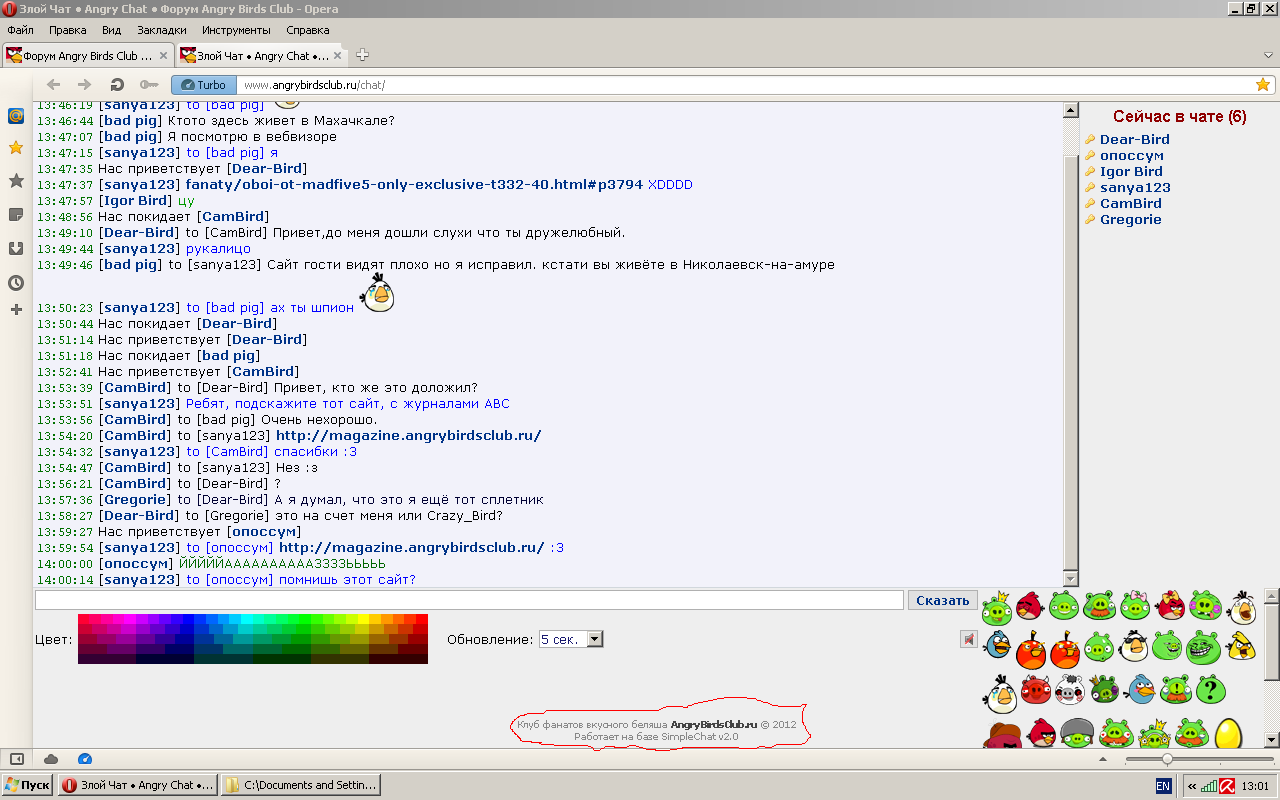The width and height of the screenshot is (1280, 800).
Task: Click the address bar URL field
Action: (743, 85)
